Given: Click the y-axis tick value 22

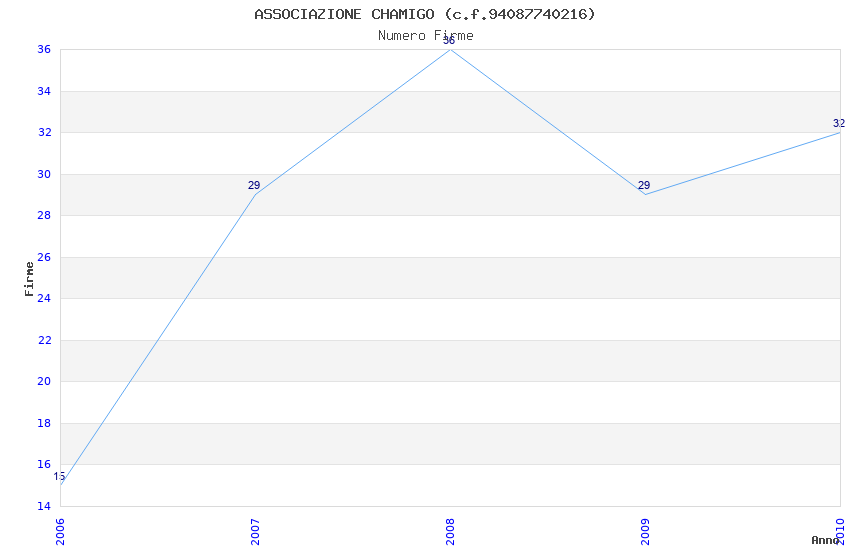Looking at the screenshot, I should (44, 340).
